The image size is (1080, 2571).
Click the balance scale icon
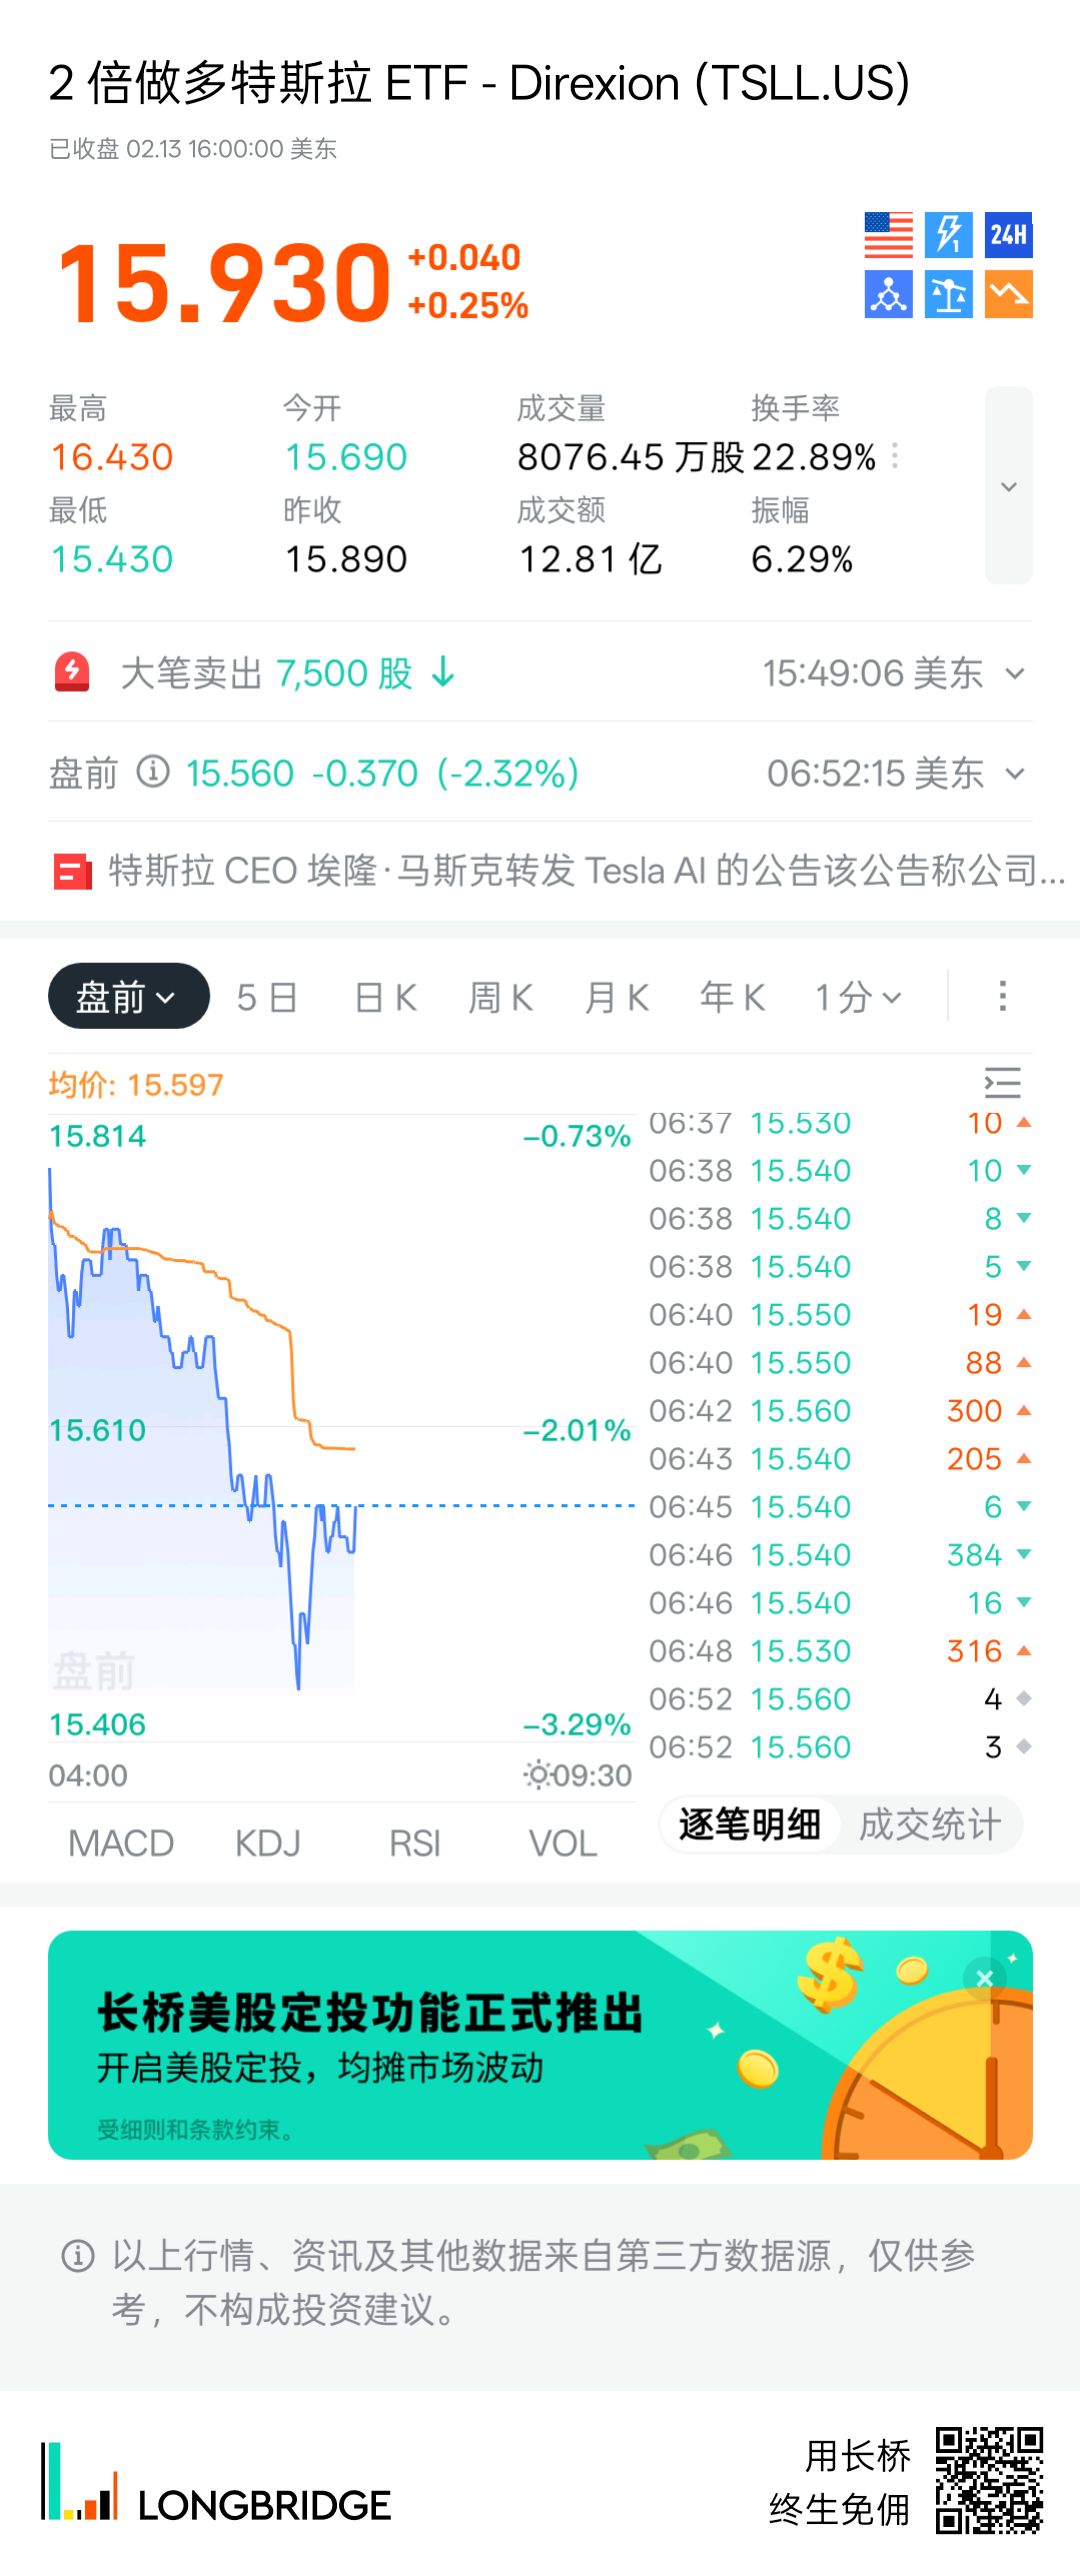pos(948,295)
